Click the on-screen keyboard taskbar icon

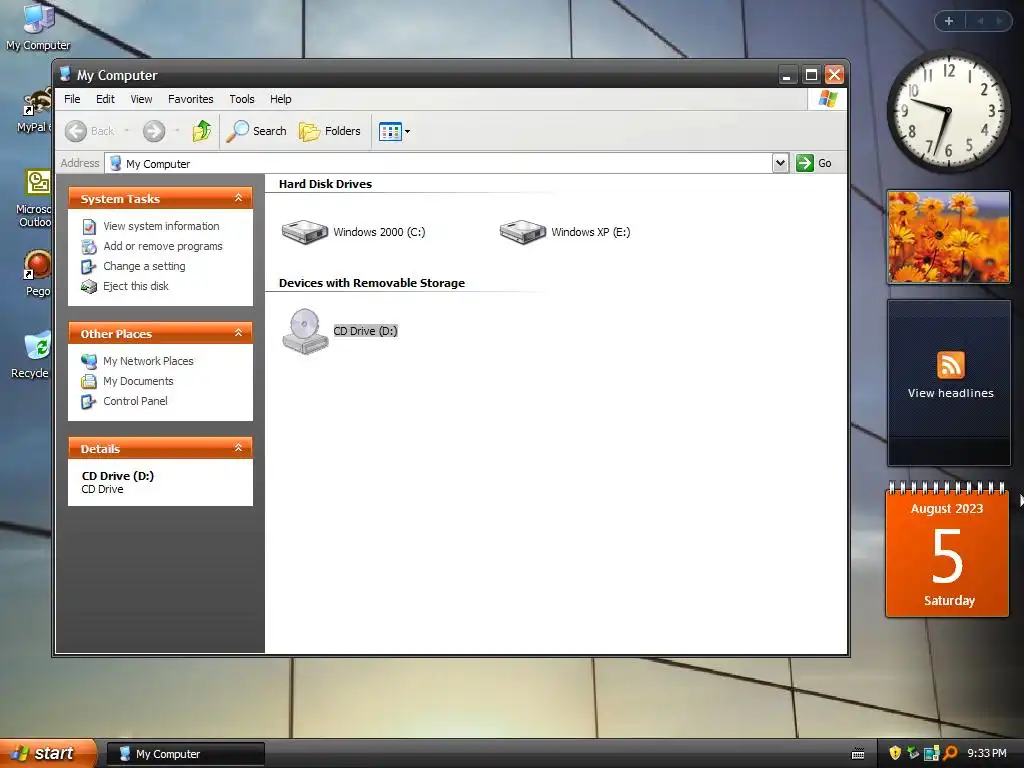858,754
